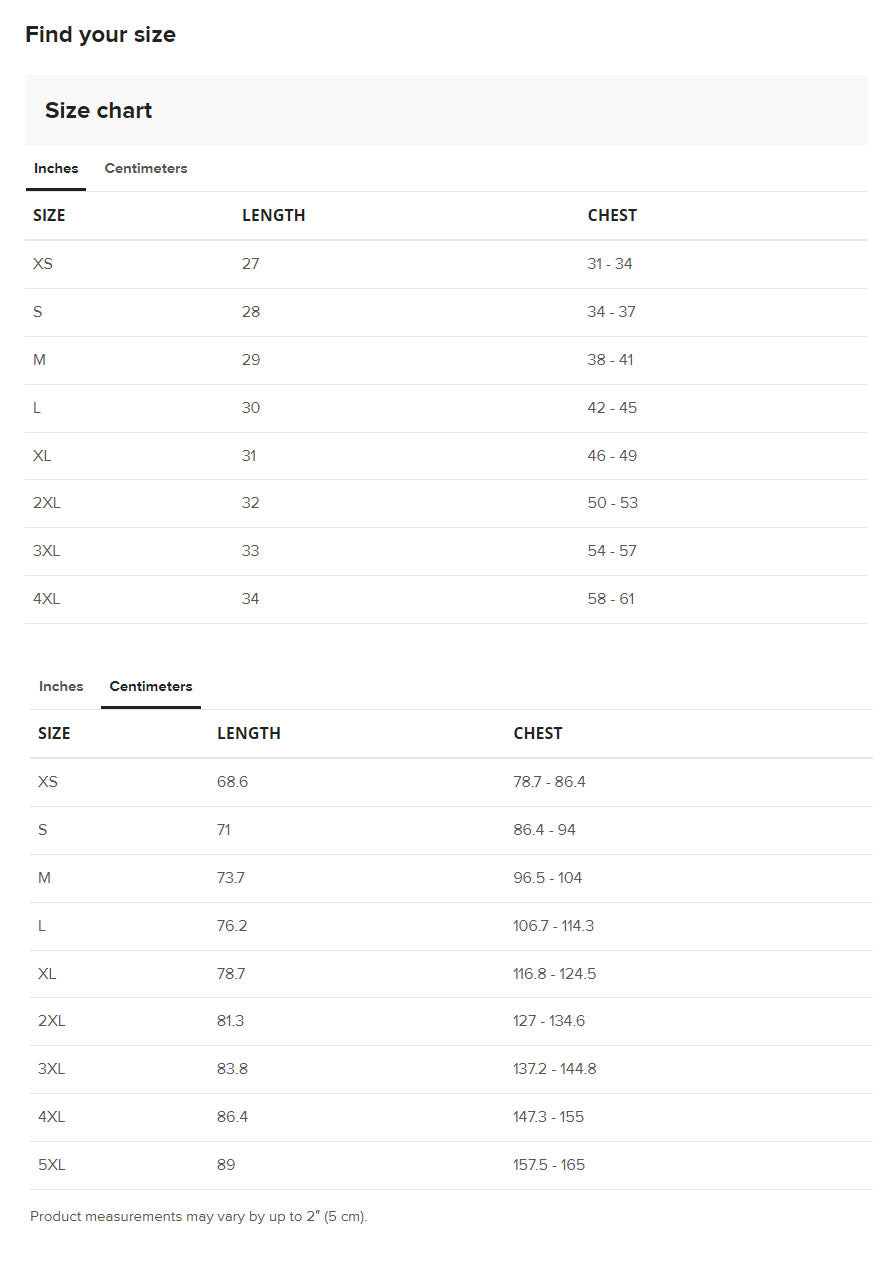The width and height of the screenshot is (884, 1261).
Task: Click the chest range 42 - 45
Action: point(612,408)
